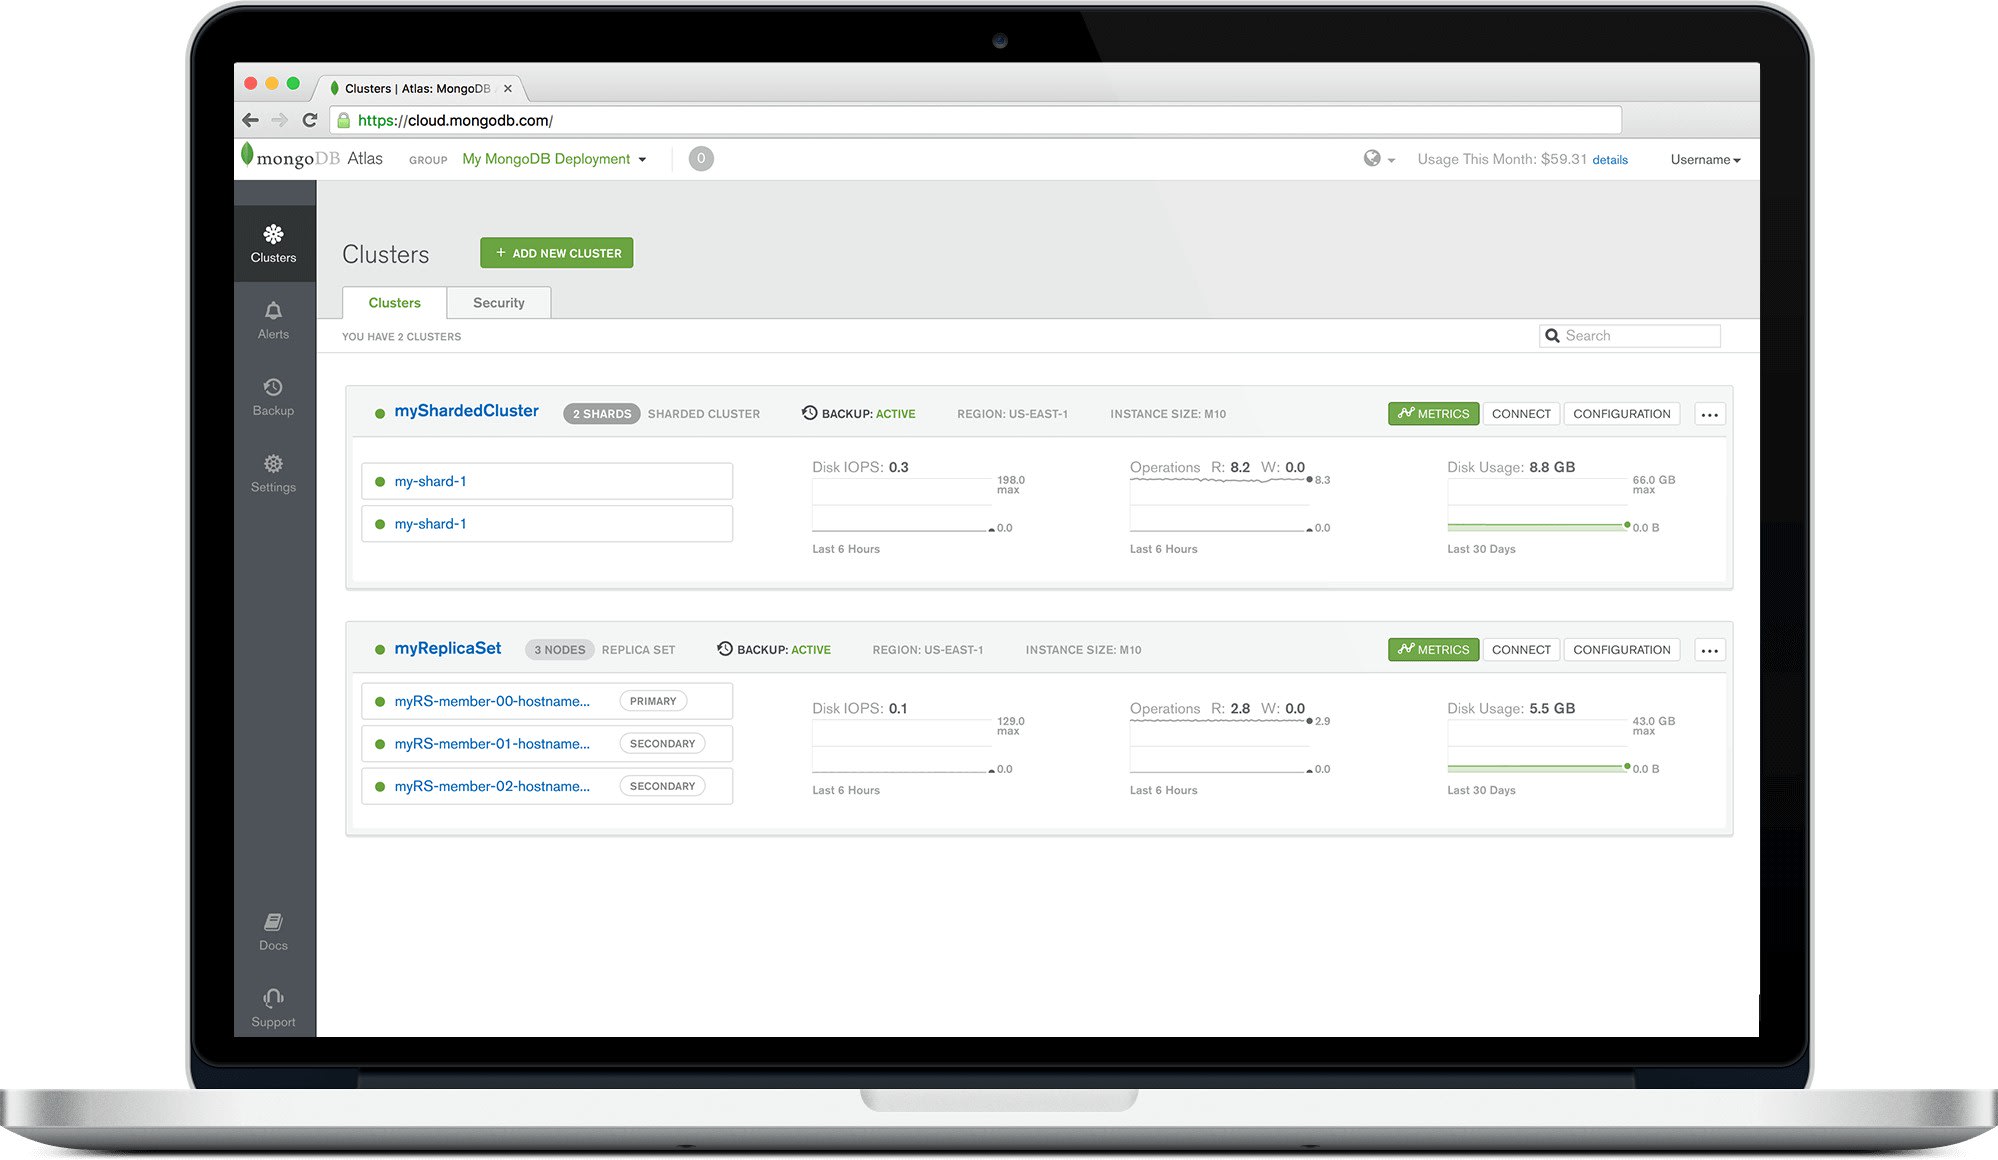
Task: Select the Clusters tab
Action: coord(393,302)
